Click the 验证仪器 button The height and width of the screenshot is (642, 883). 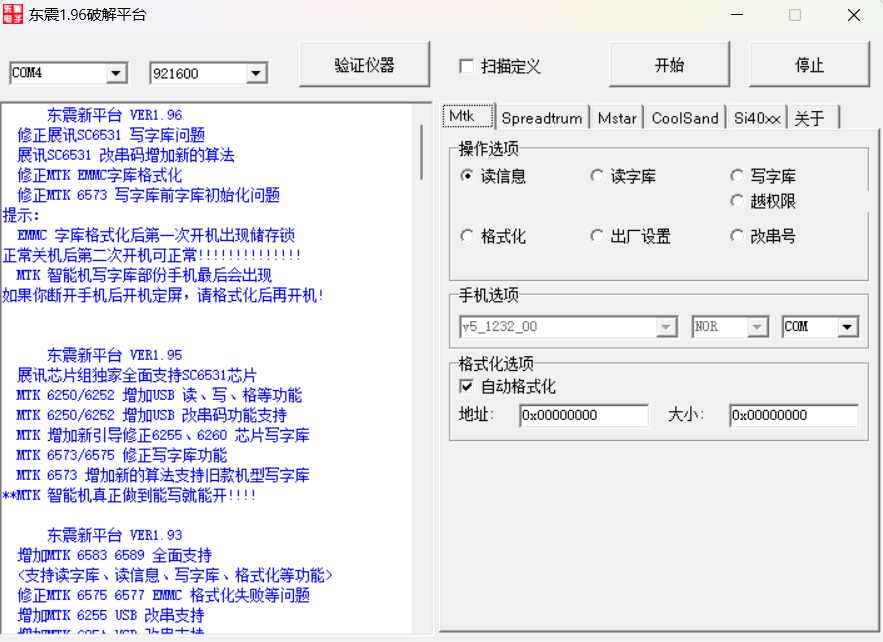[x=364, y=65]
